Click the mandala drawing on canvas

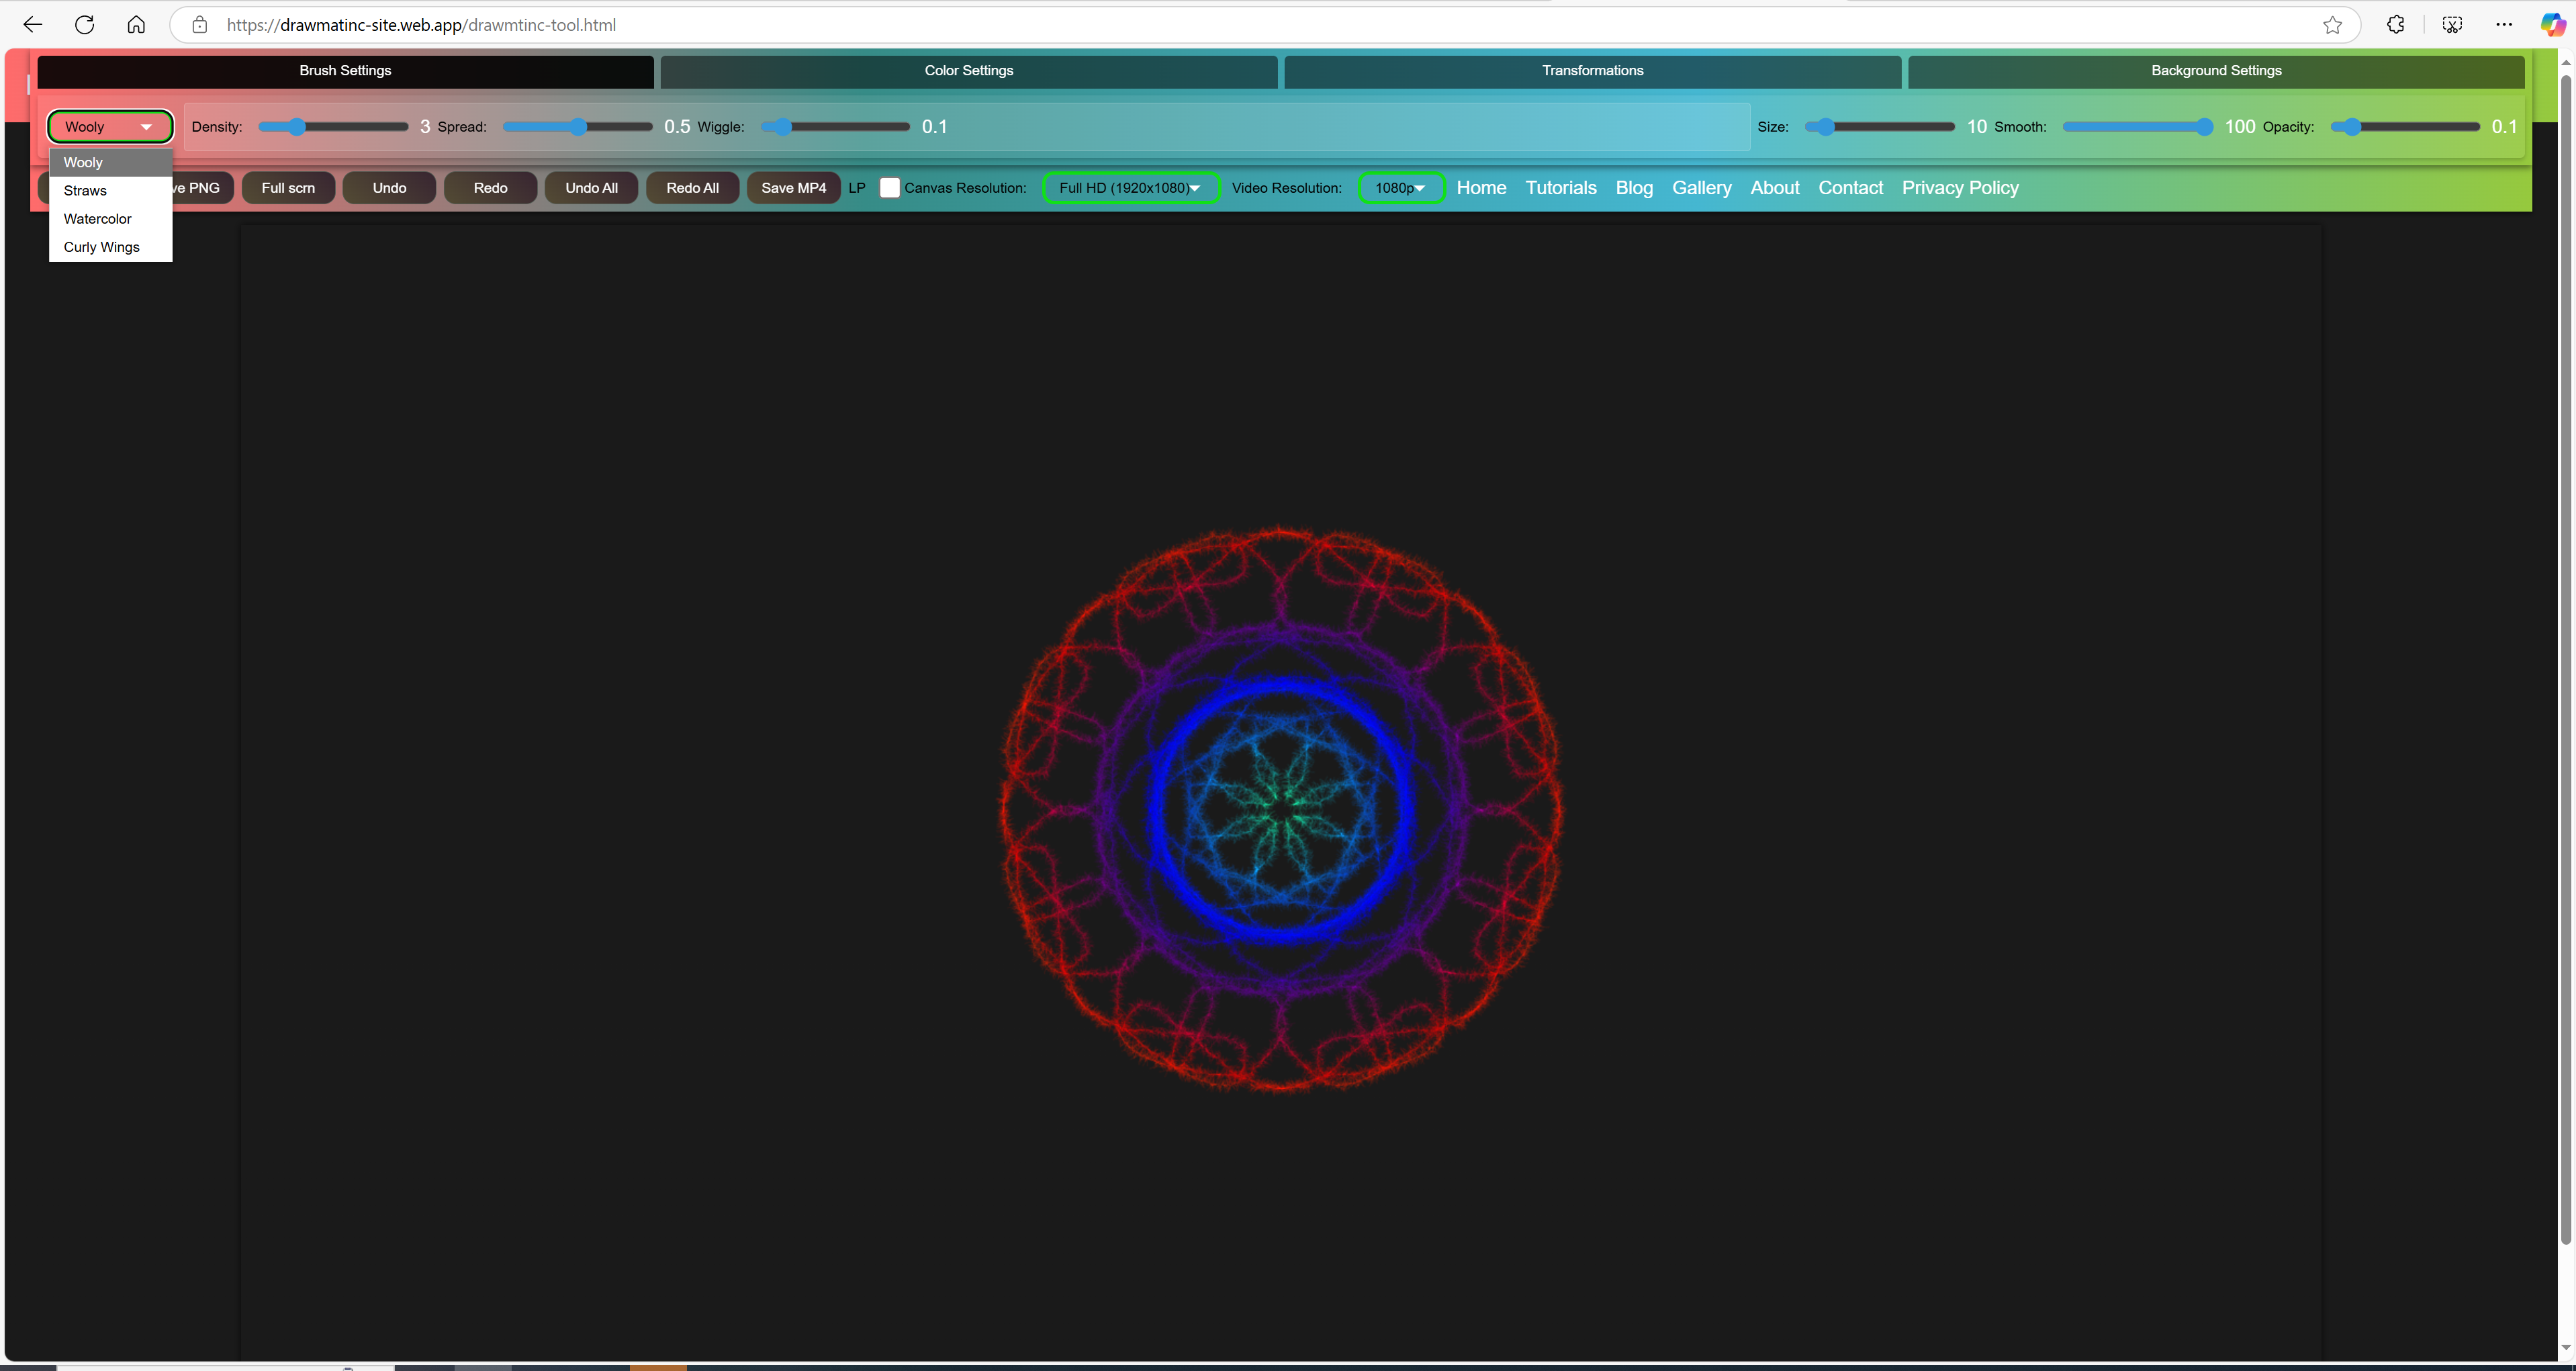click(x=1281, y=809)
